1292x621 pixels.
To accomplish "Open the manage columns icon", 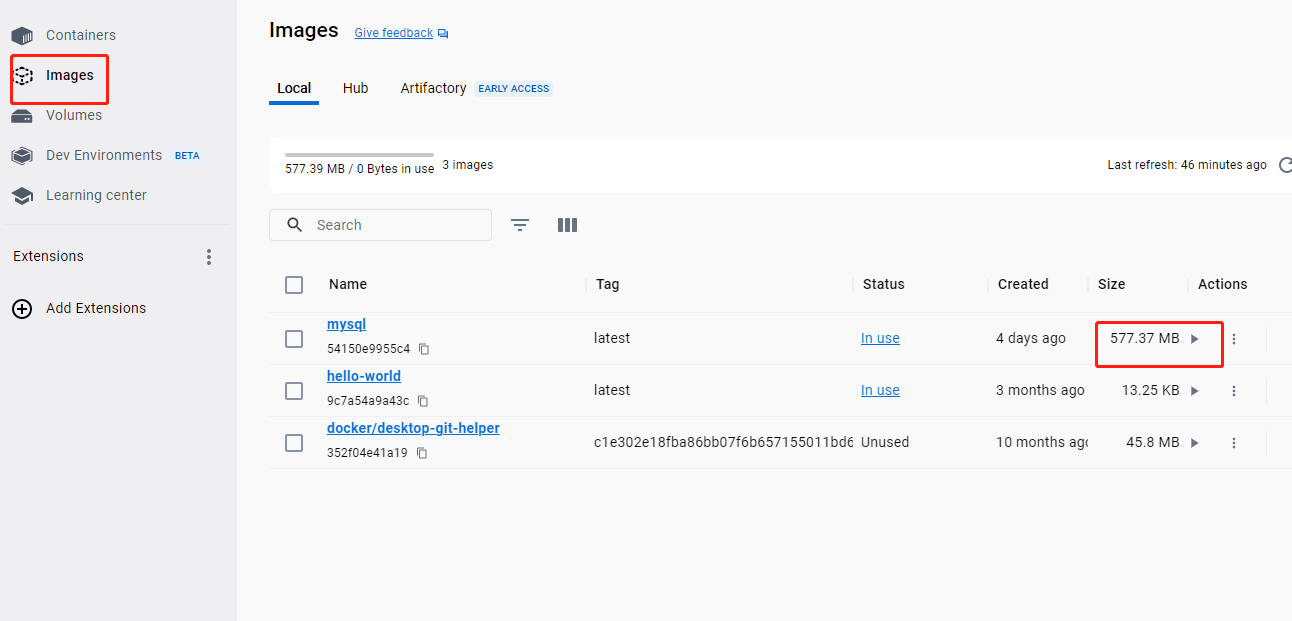I will (567, 225).
